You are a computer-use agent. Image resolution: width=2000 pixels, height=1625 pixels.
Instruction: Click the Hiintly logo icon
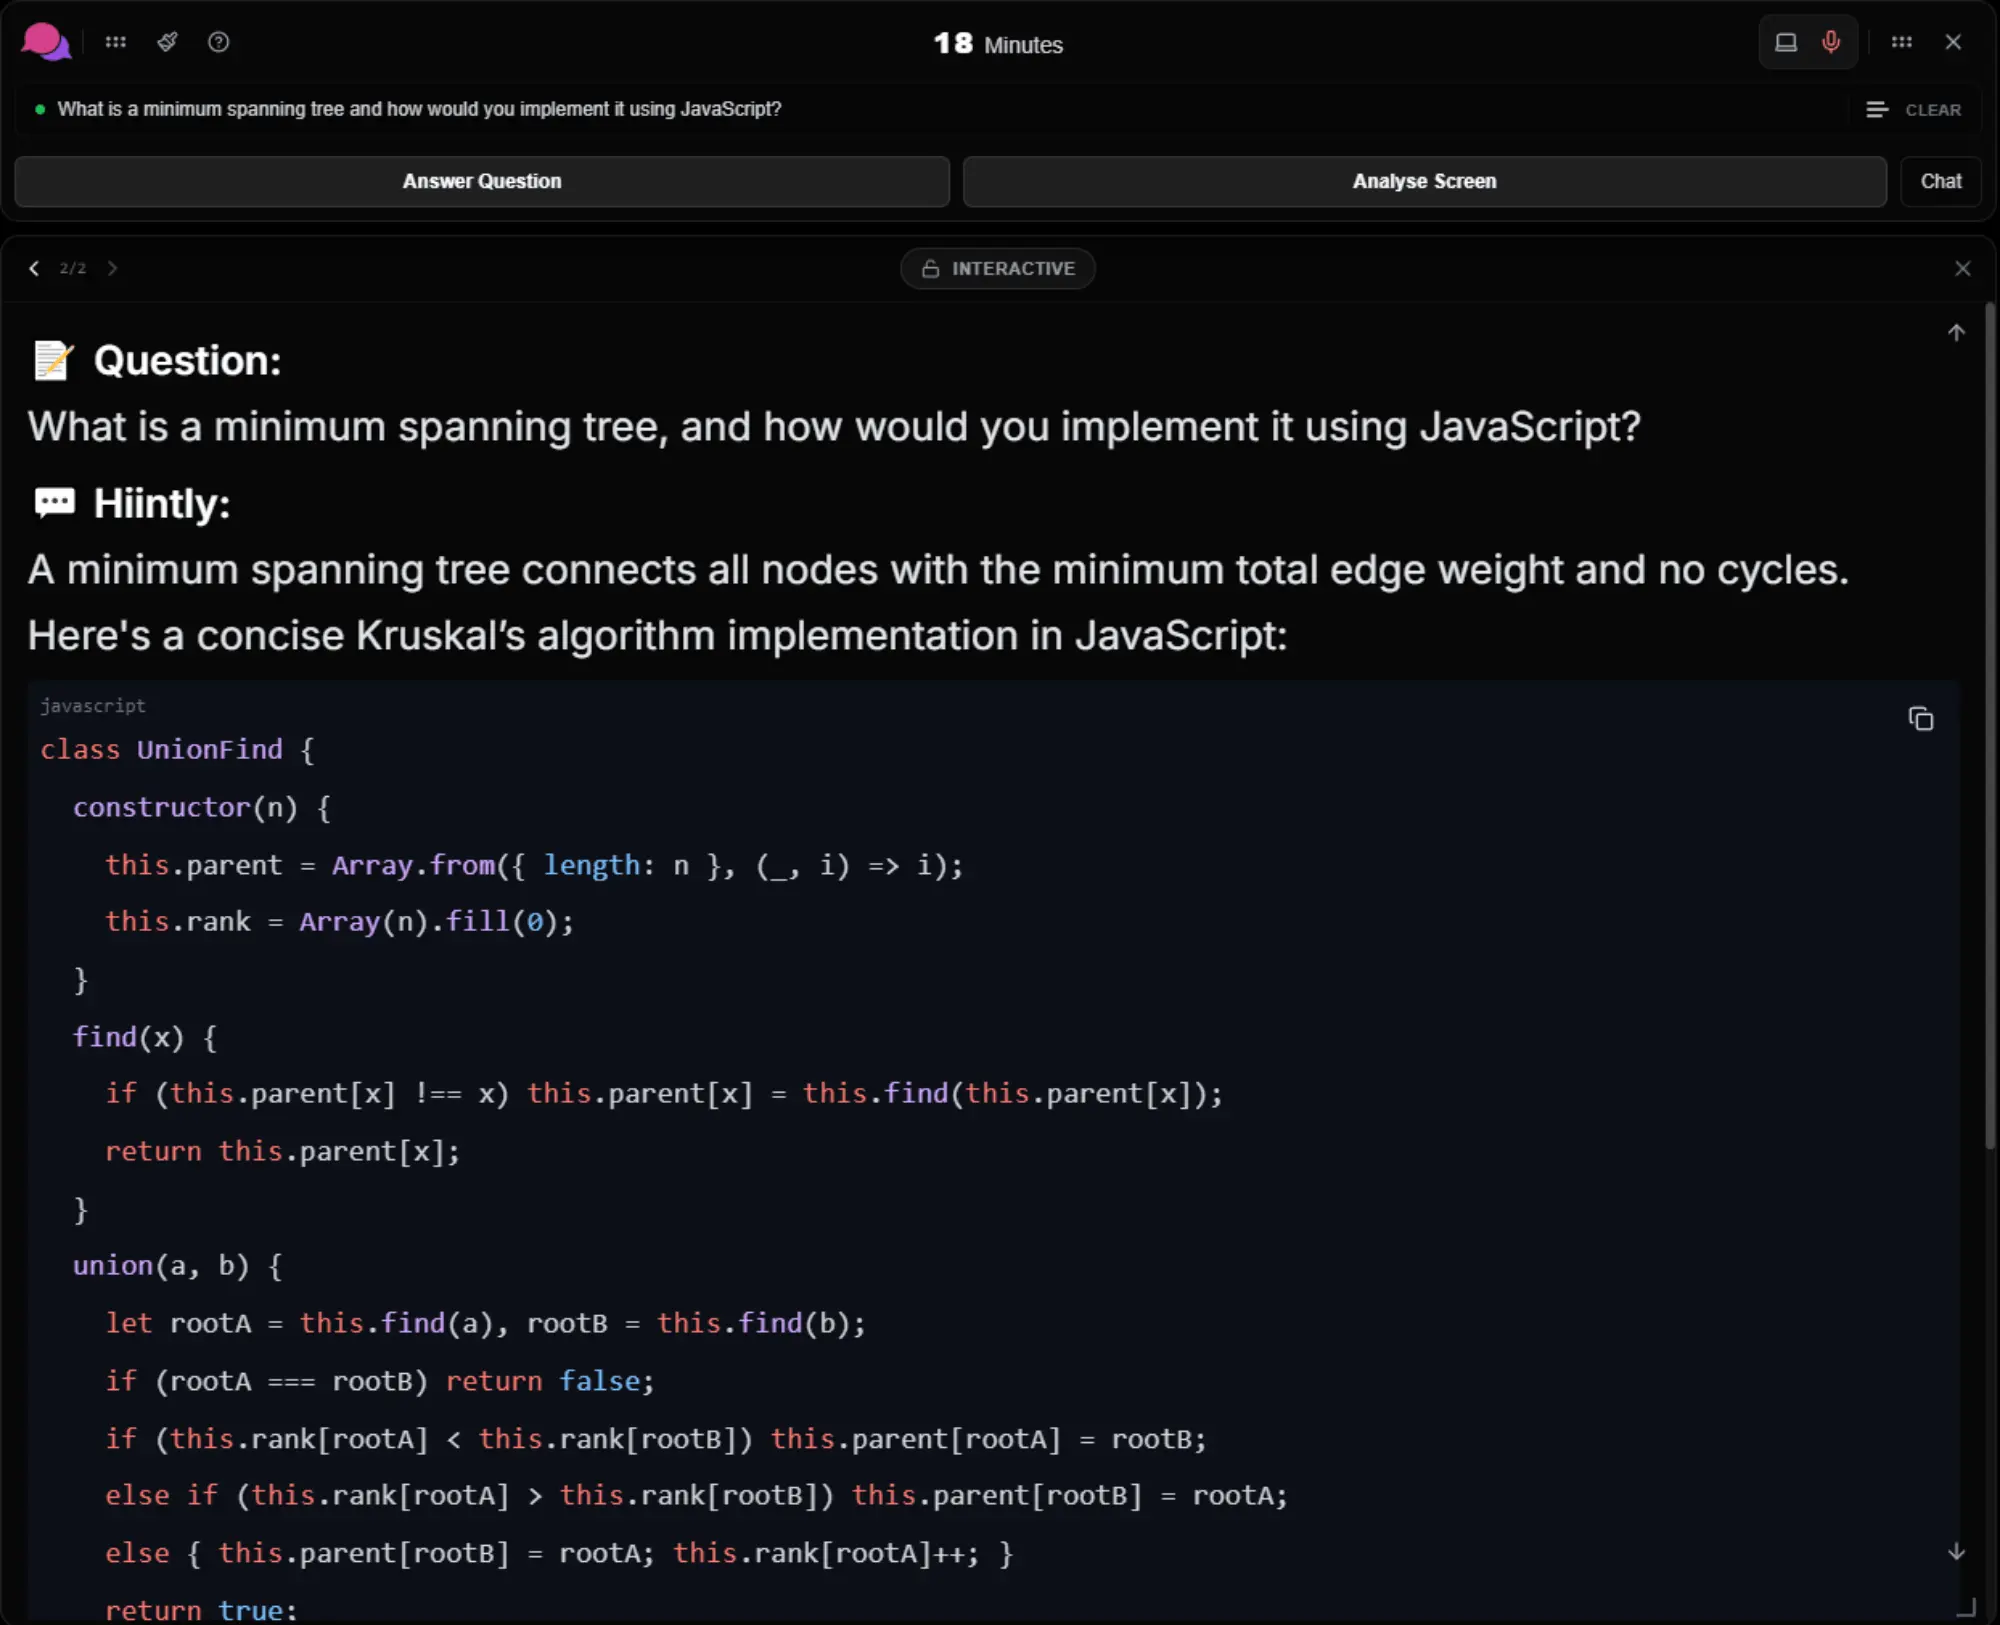(45, 43)
